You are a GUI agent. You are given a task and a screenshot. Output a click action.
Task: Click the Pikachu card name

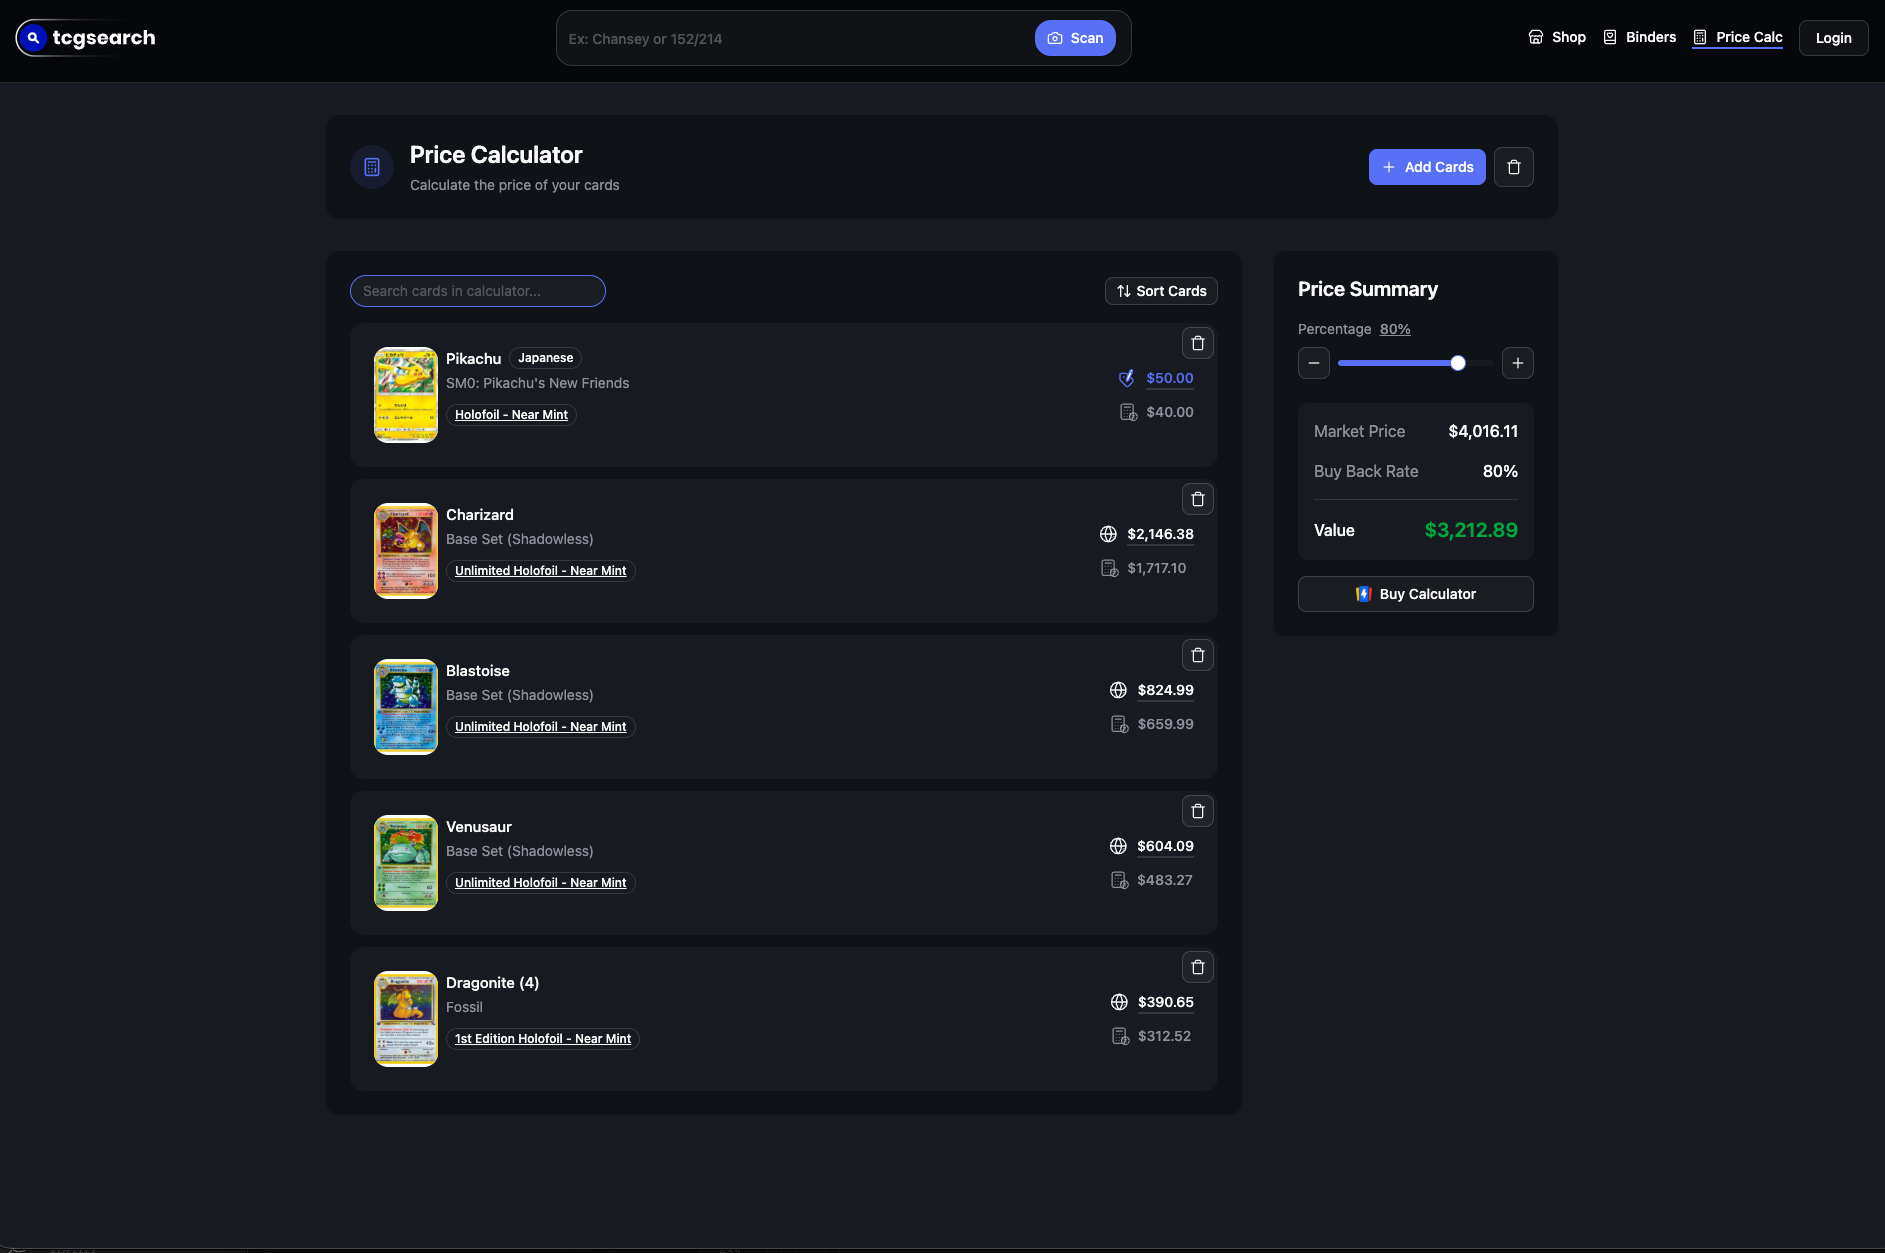coord(474,359)
